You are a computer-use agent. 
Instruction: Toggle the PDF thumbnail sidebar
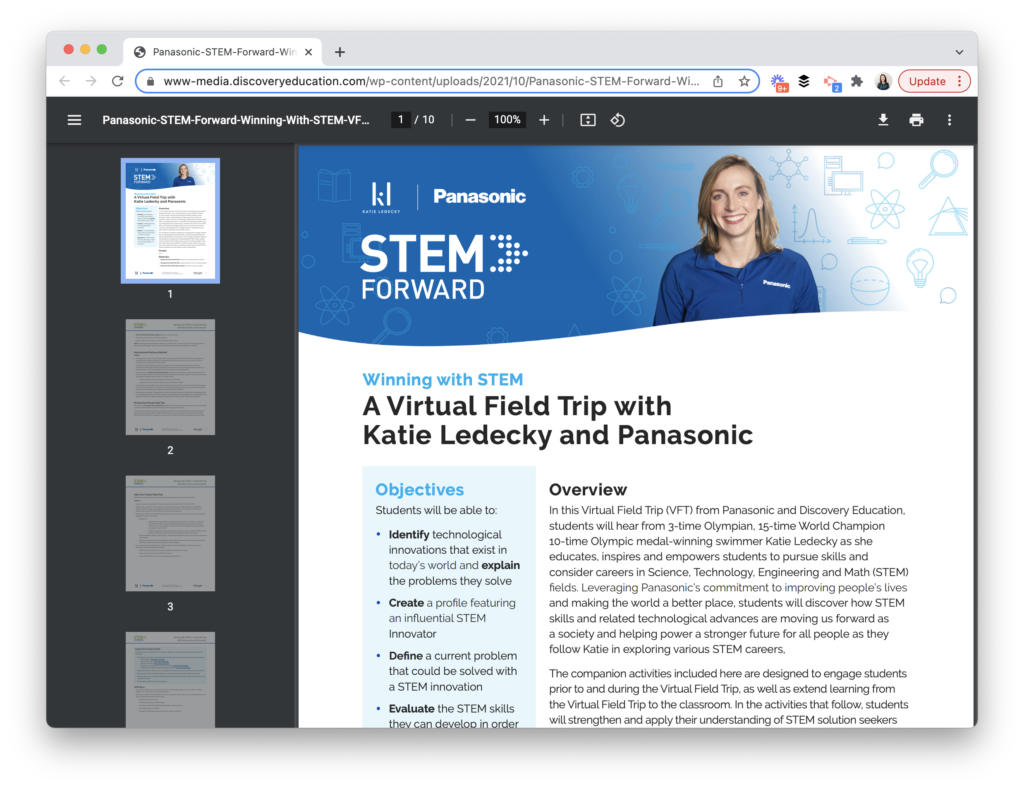pyautogui.click(x=74, y=119)
